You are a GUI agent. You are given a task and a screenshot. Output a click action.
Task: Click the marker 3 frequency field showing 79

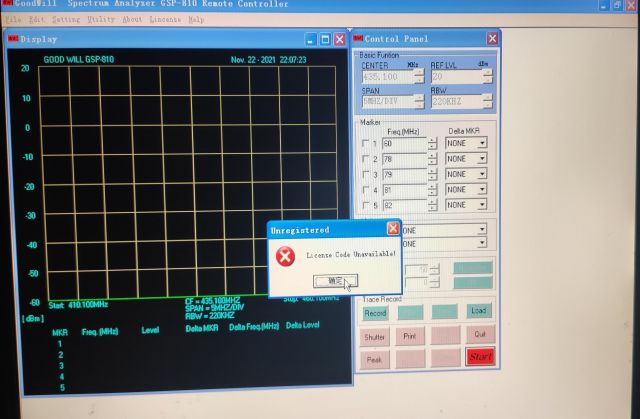click(404, 175)
